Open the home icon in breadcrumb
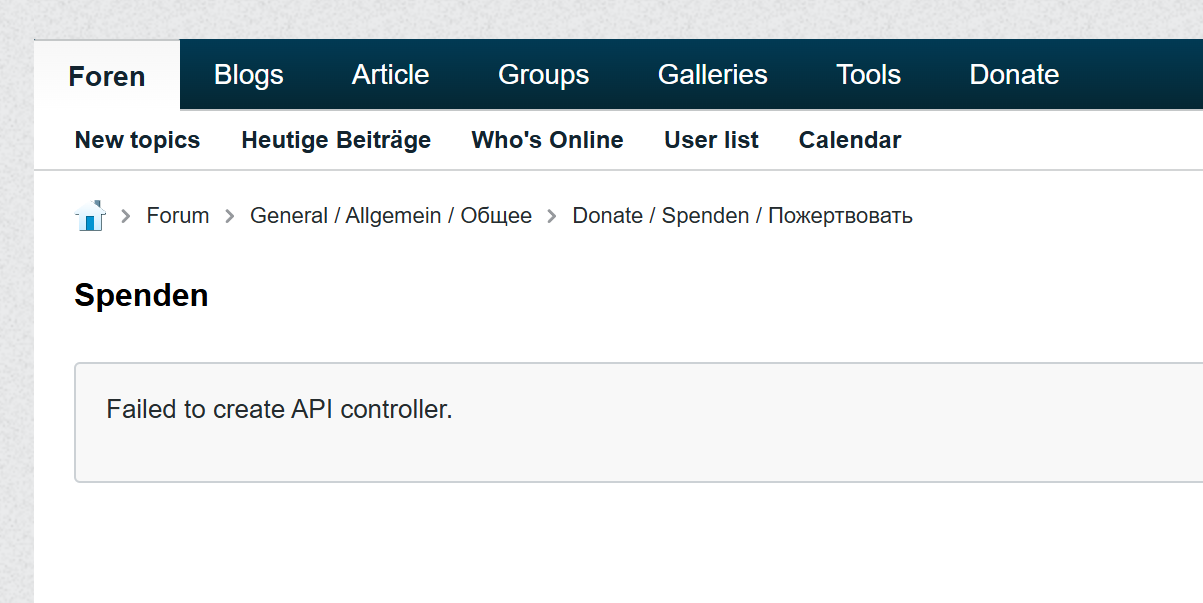1203x603 pixels. click(x=90, y=215)
